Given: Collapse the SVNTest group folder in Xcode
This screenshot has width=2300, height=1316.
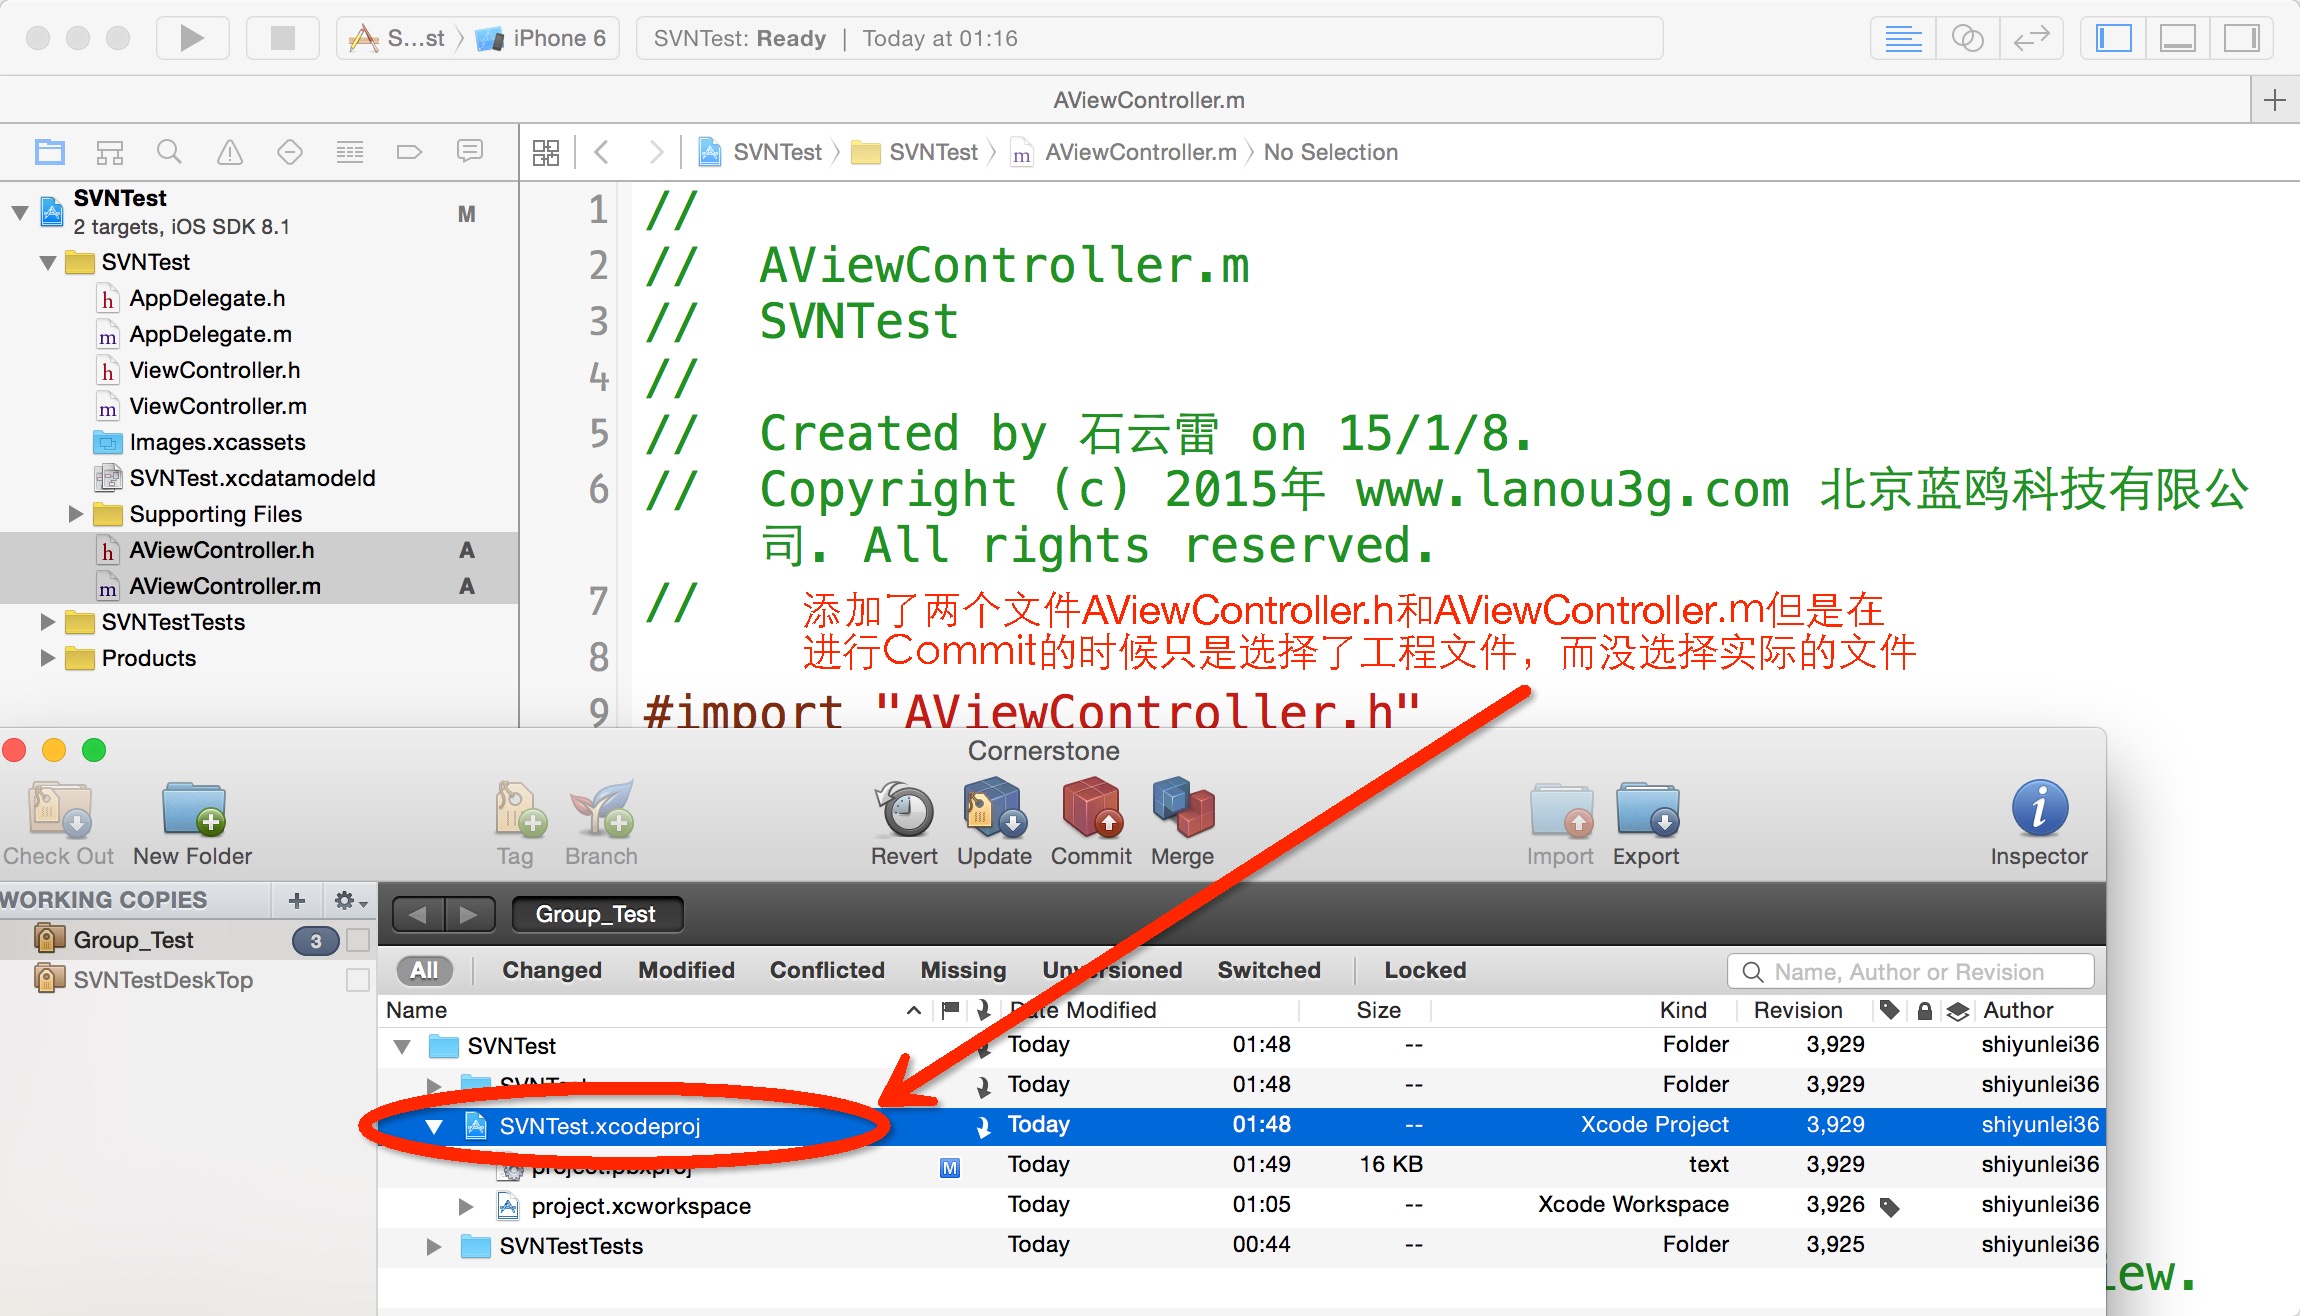Looking at the screenshot, I should pos(48,263).
